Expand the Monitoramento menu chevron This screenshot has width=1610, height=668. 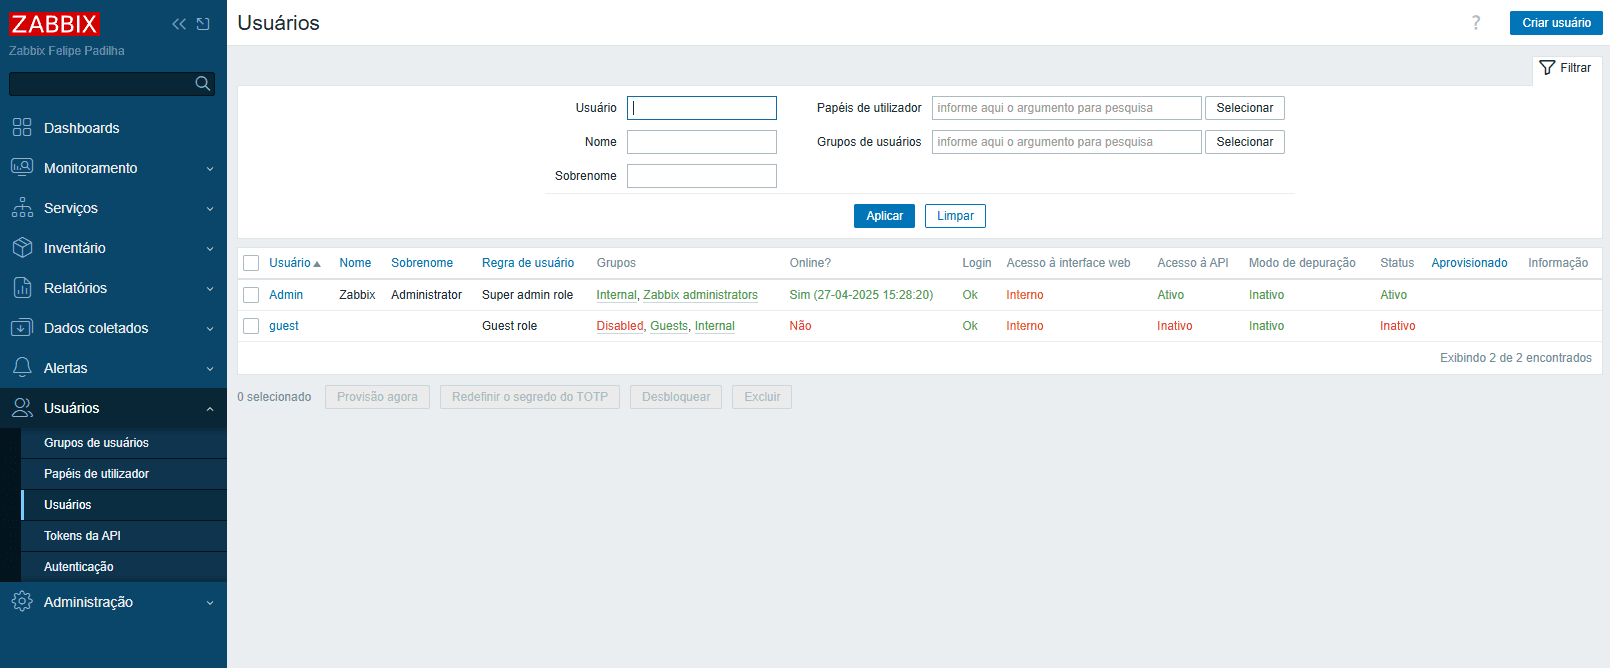coord(210,169)
